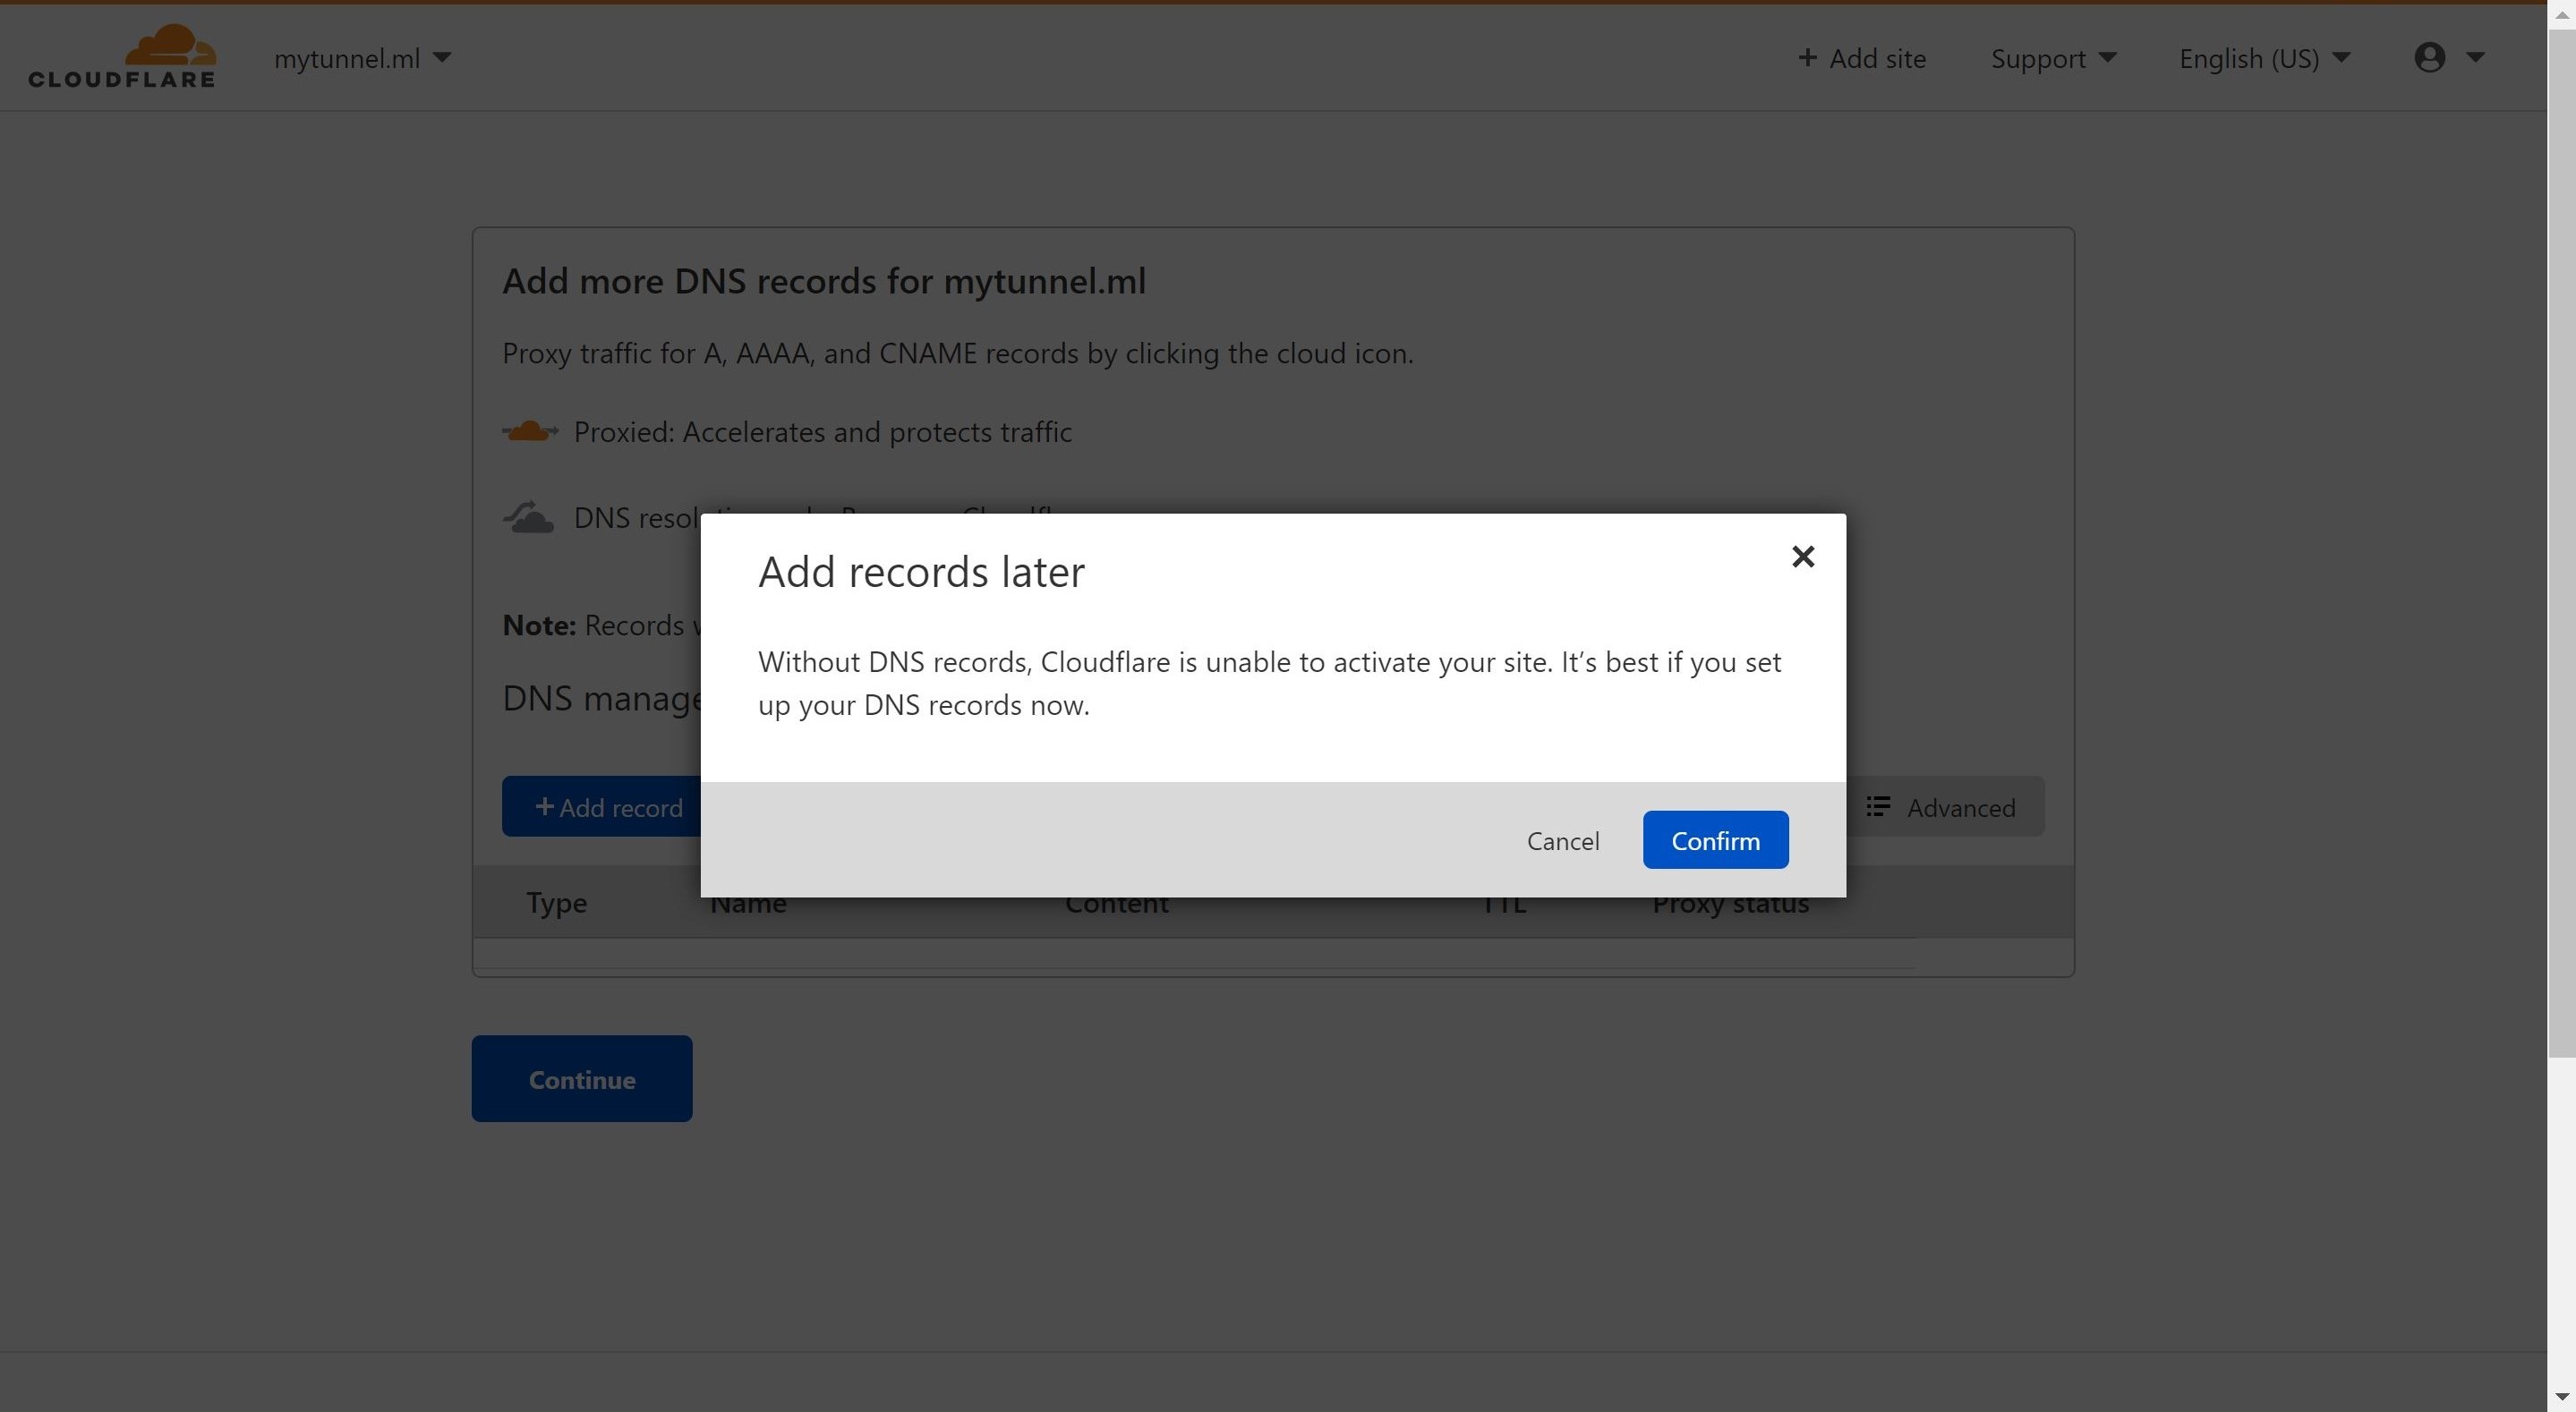Image resolution: width=2576 pixels, height=1412 pixels.
Task: Click the gray DNS-only cloud icon
Action: [x=528, y=518]
